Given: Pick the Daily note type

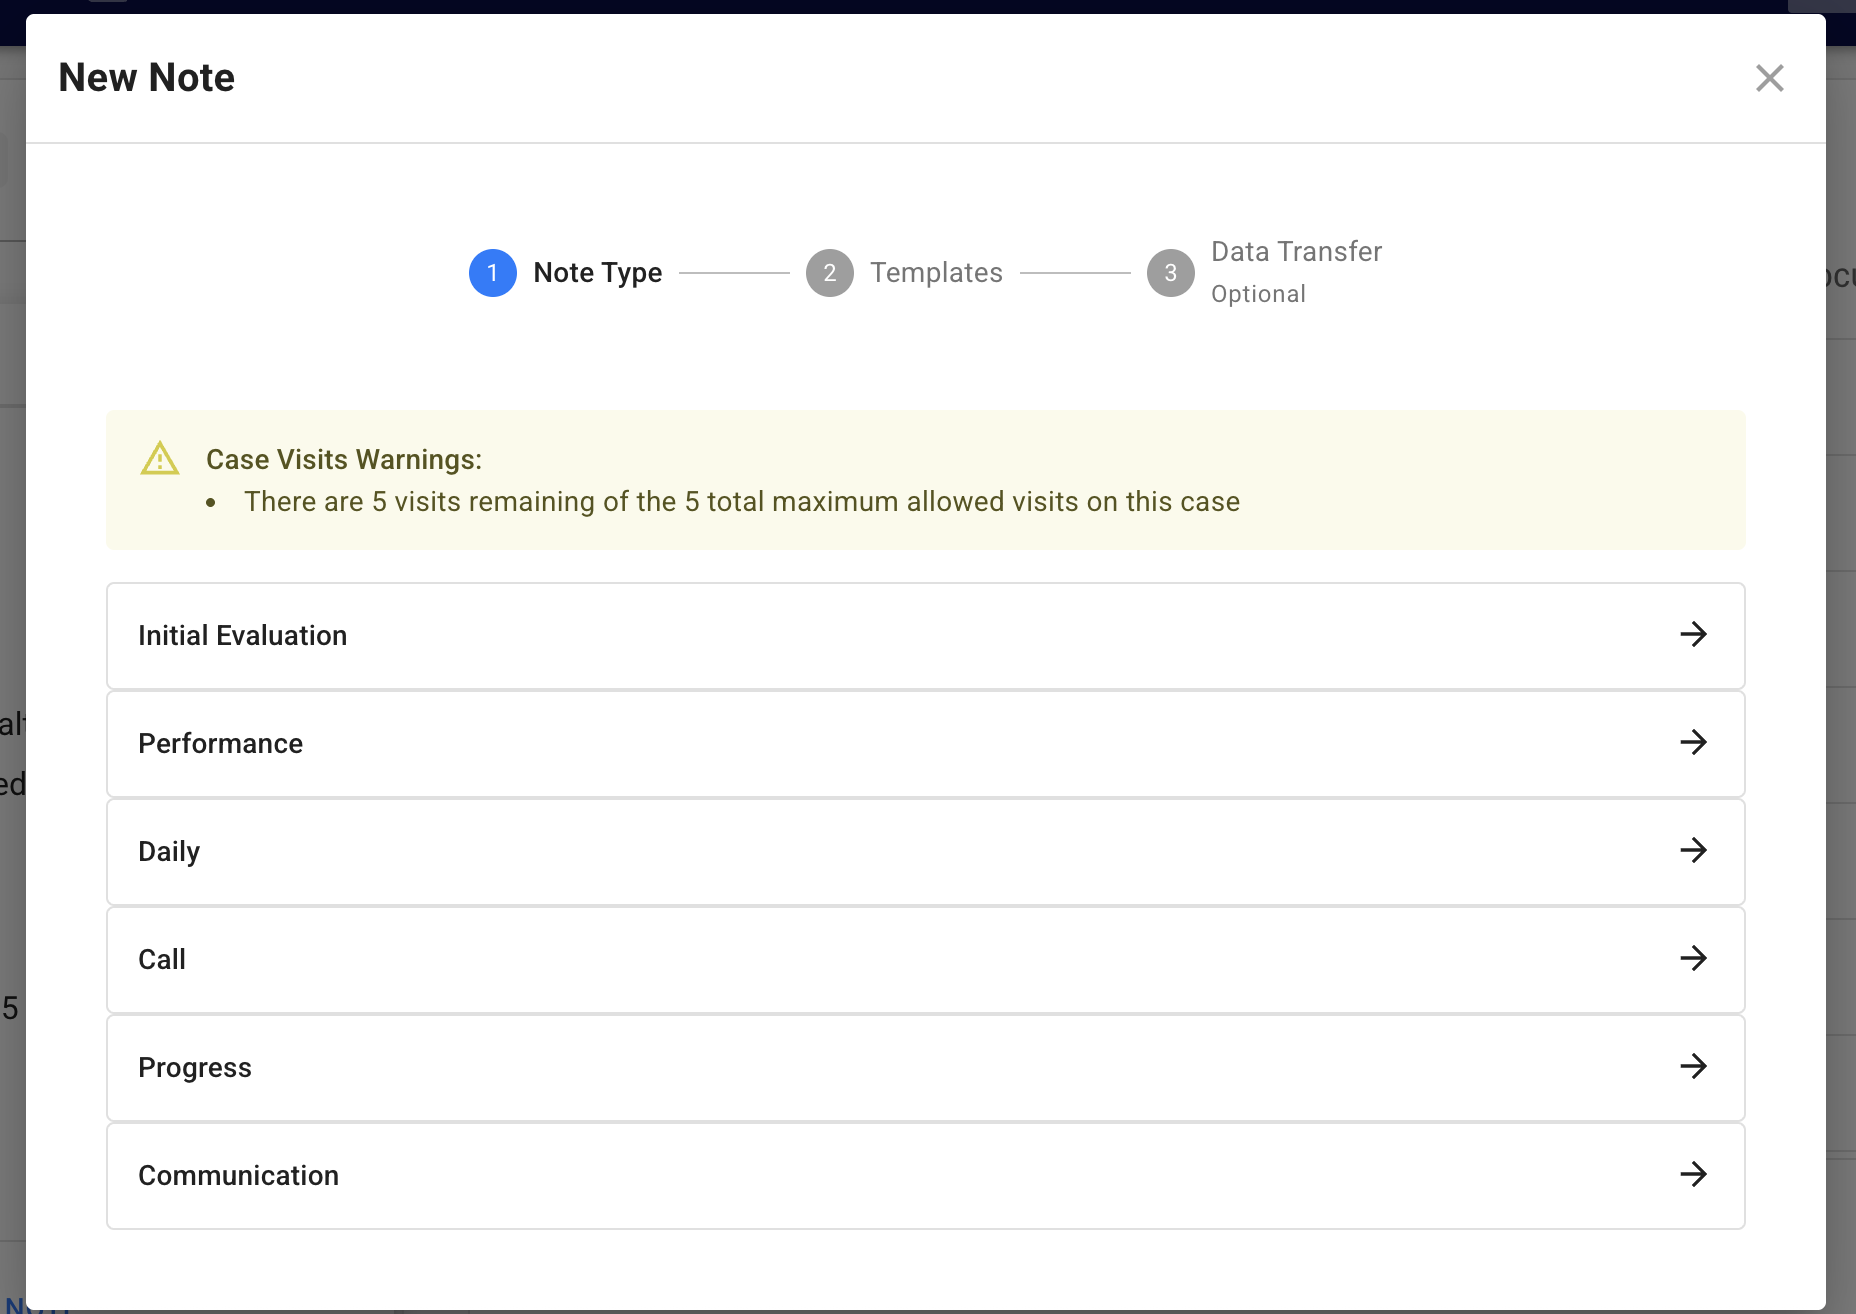Looking at the screenshot, I should click(169, 852).
